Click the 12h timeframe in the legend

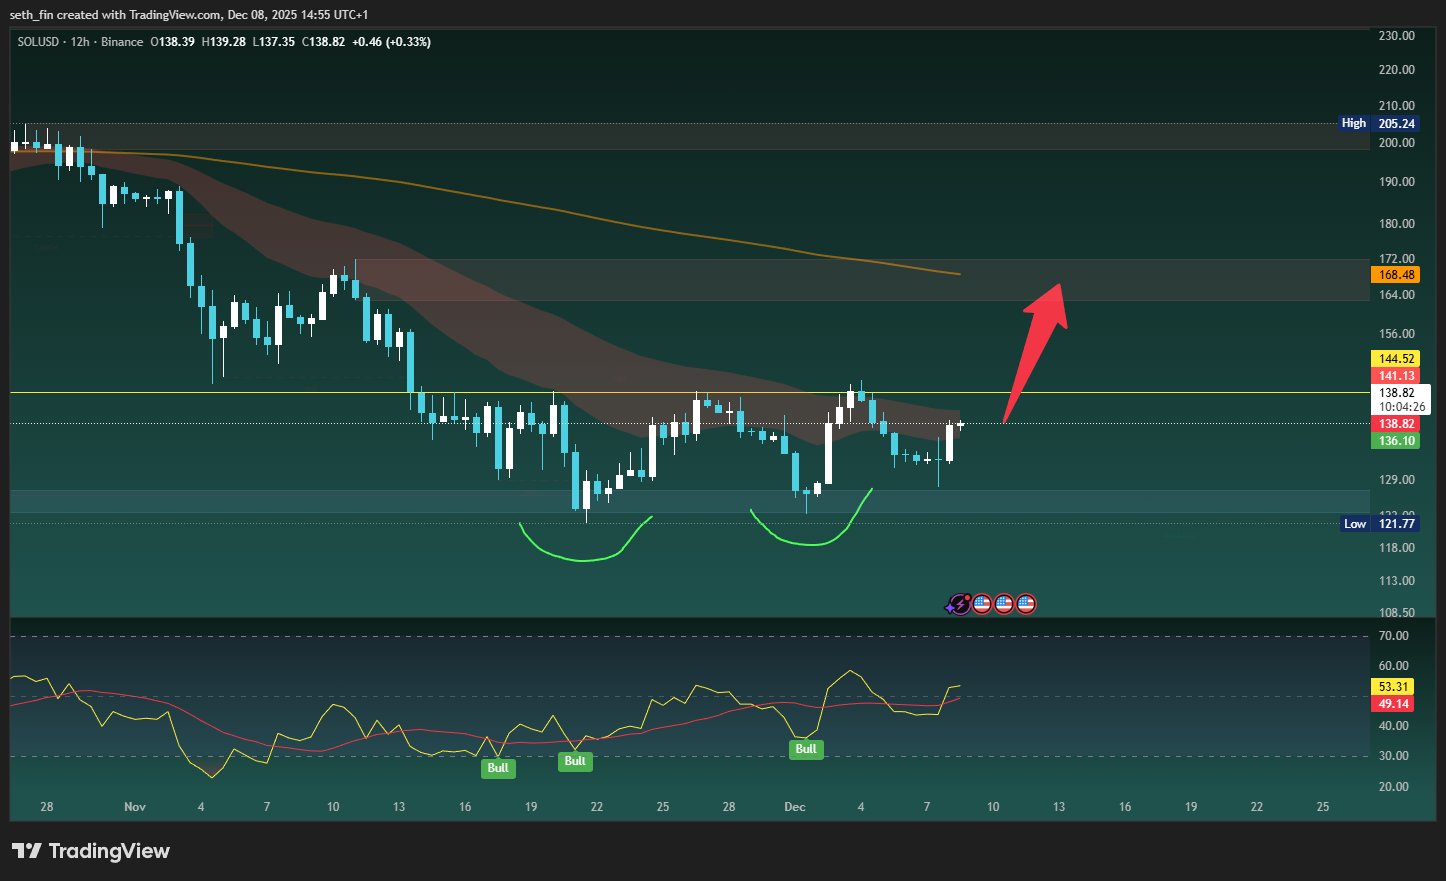pyautogui.click(x=81, y=42)
